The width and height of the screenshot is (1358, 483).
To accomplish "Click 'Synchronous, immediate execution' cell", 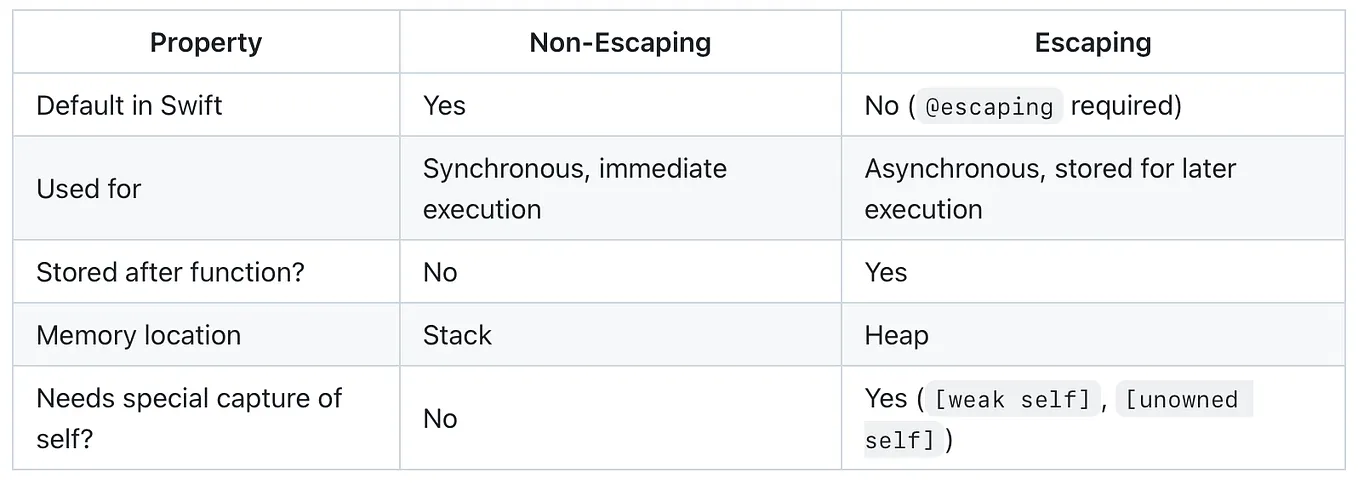I will (x=574, y=188).
